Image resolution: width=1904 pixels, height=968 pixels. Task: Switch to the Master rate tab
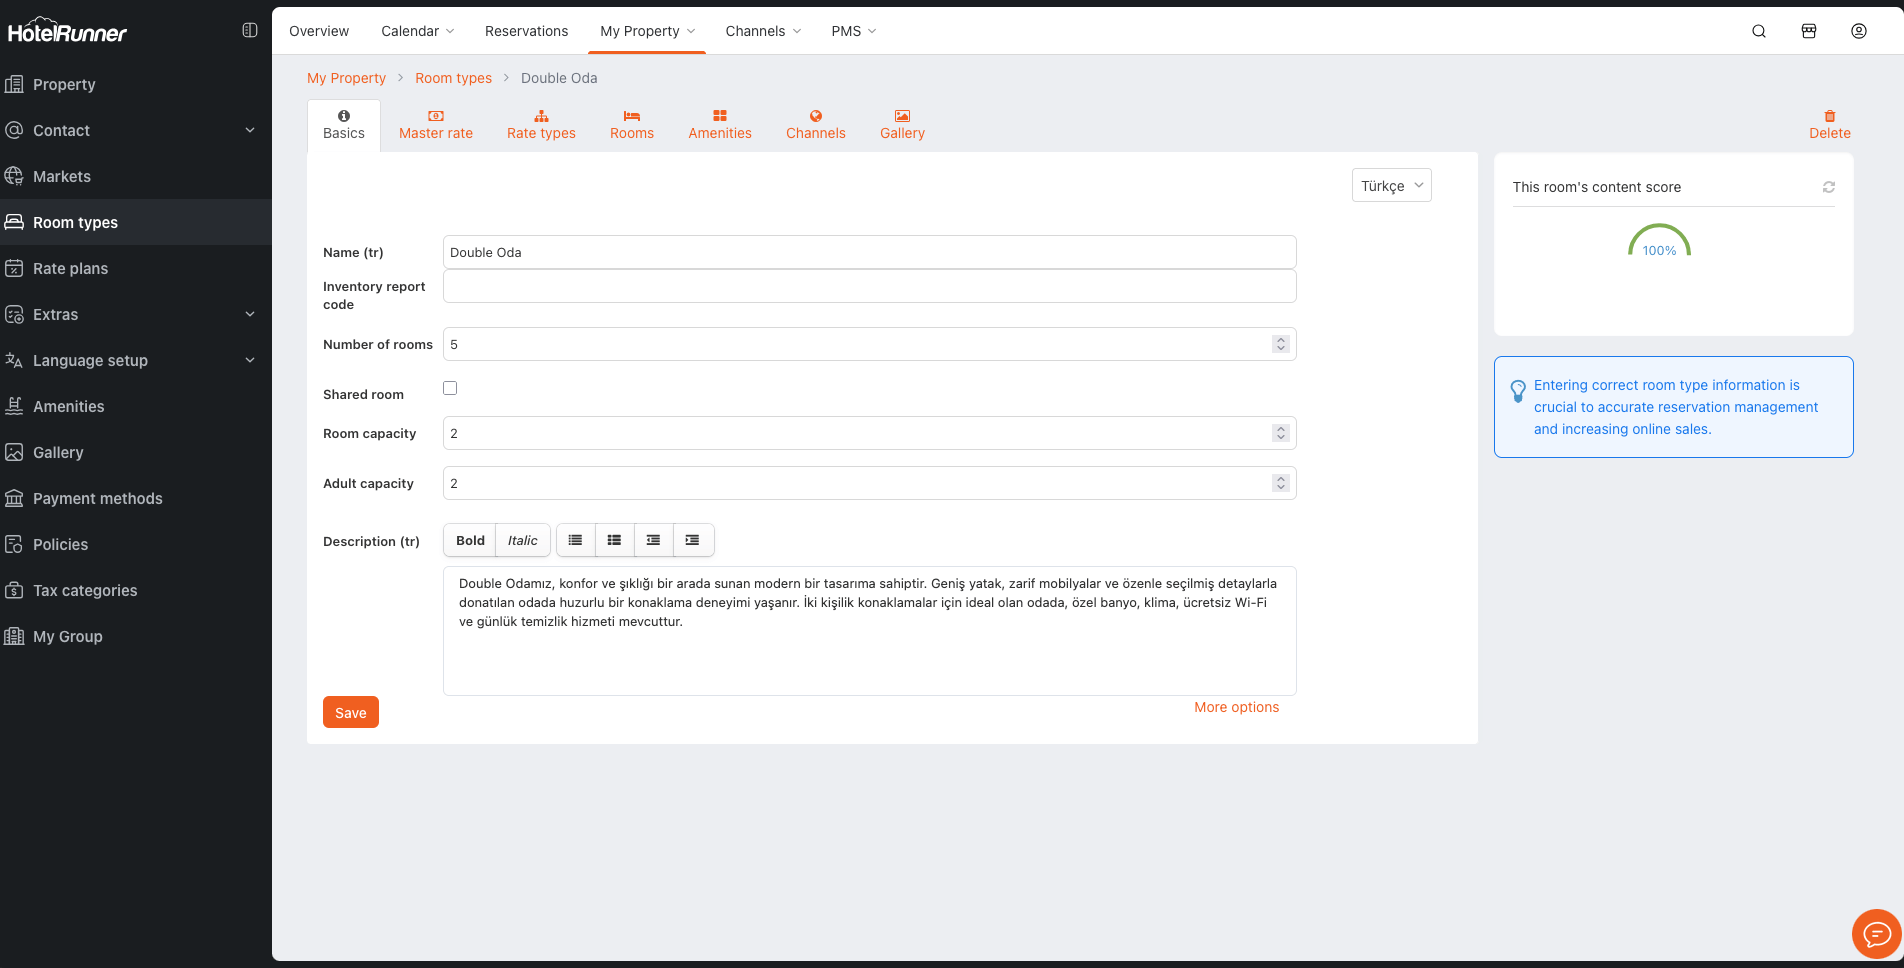coord(435,125)
